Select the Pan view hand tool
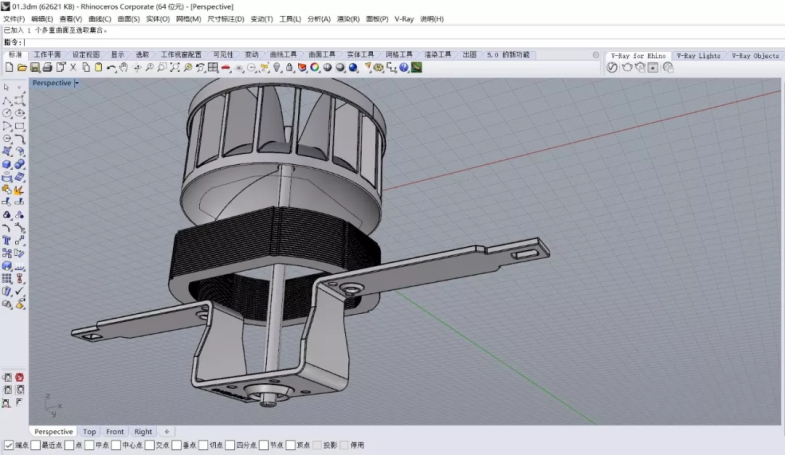The width and height of the screenshot is (785, 455). pyautogui.click(x=123, y=68)
